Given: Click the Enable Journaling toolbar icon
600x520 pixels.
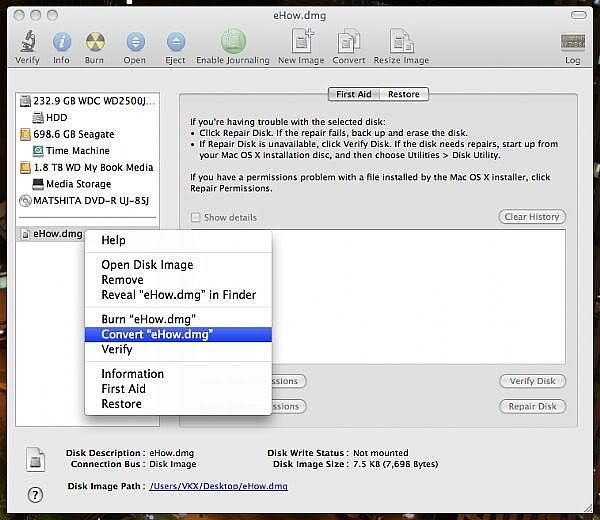Looking at the screenshot, I should click(233, 41).
